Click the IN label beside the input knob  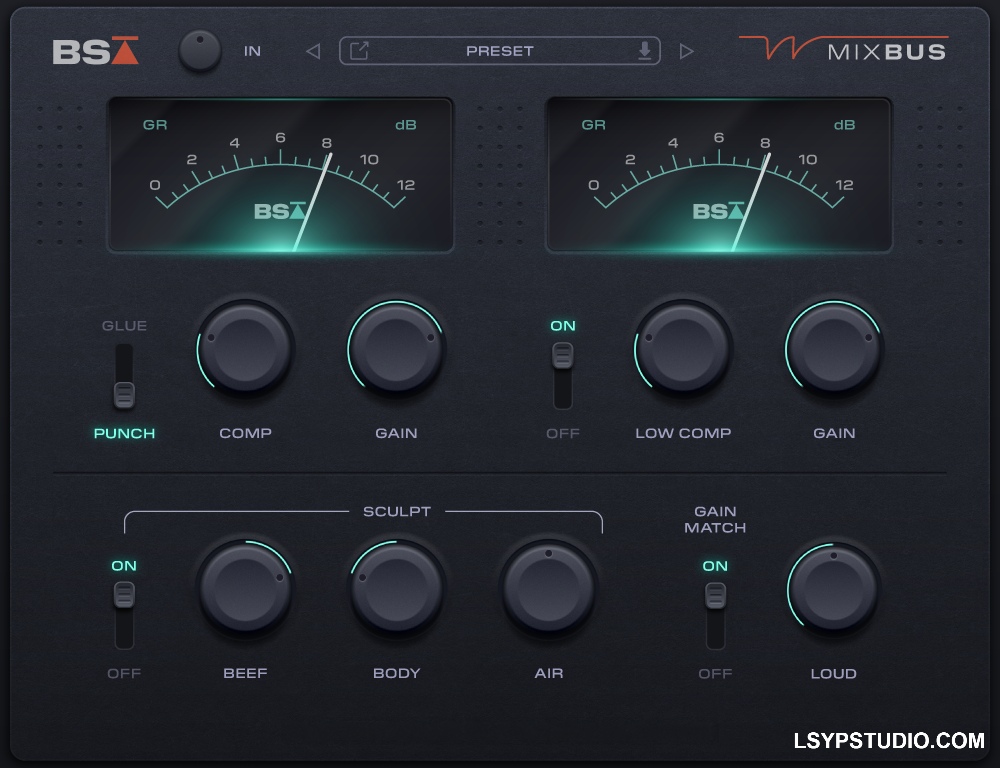pos(253,51)
